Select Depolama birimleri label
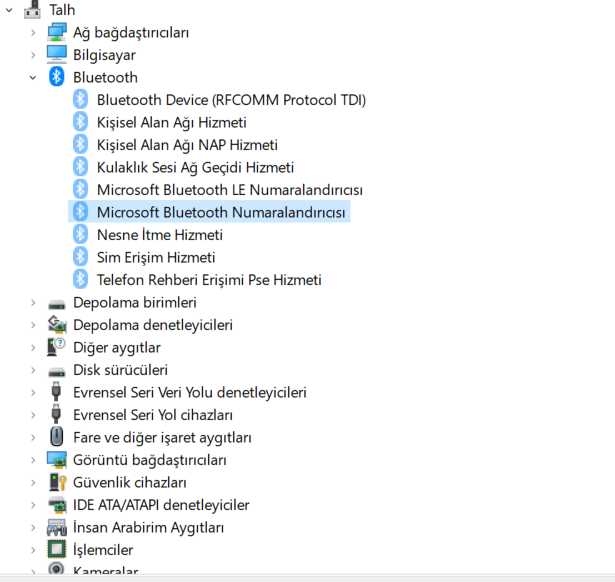Viewport: 615px width, 582px height. [135, 303]
